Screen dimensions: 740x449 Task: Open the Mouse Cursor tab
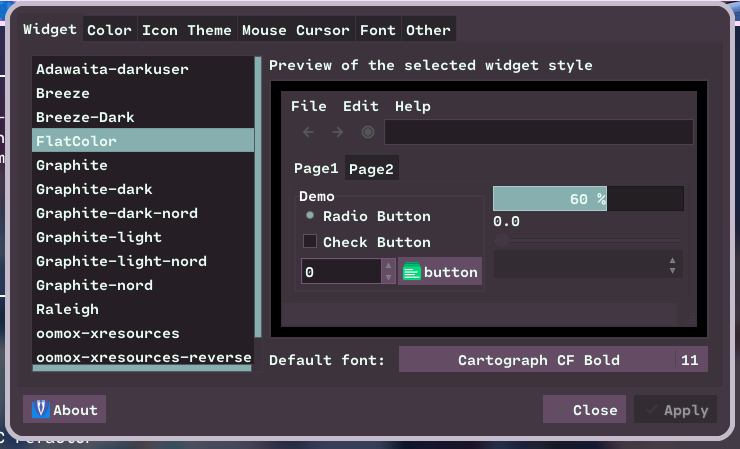point(296,30)
